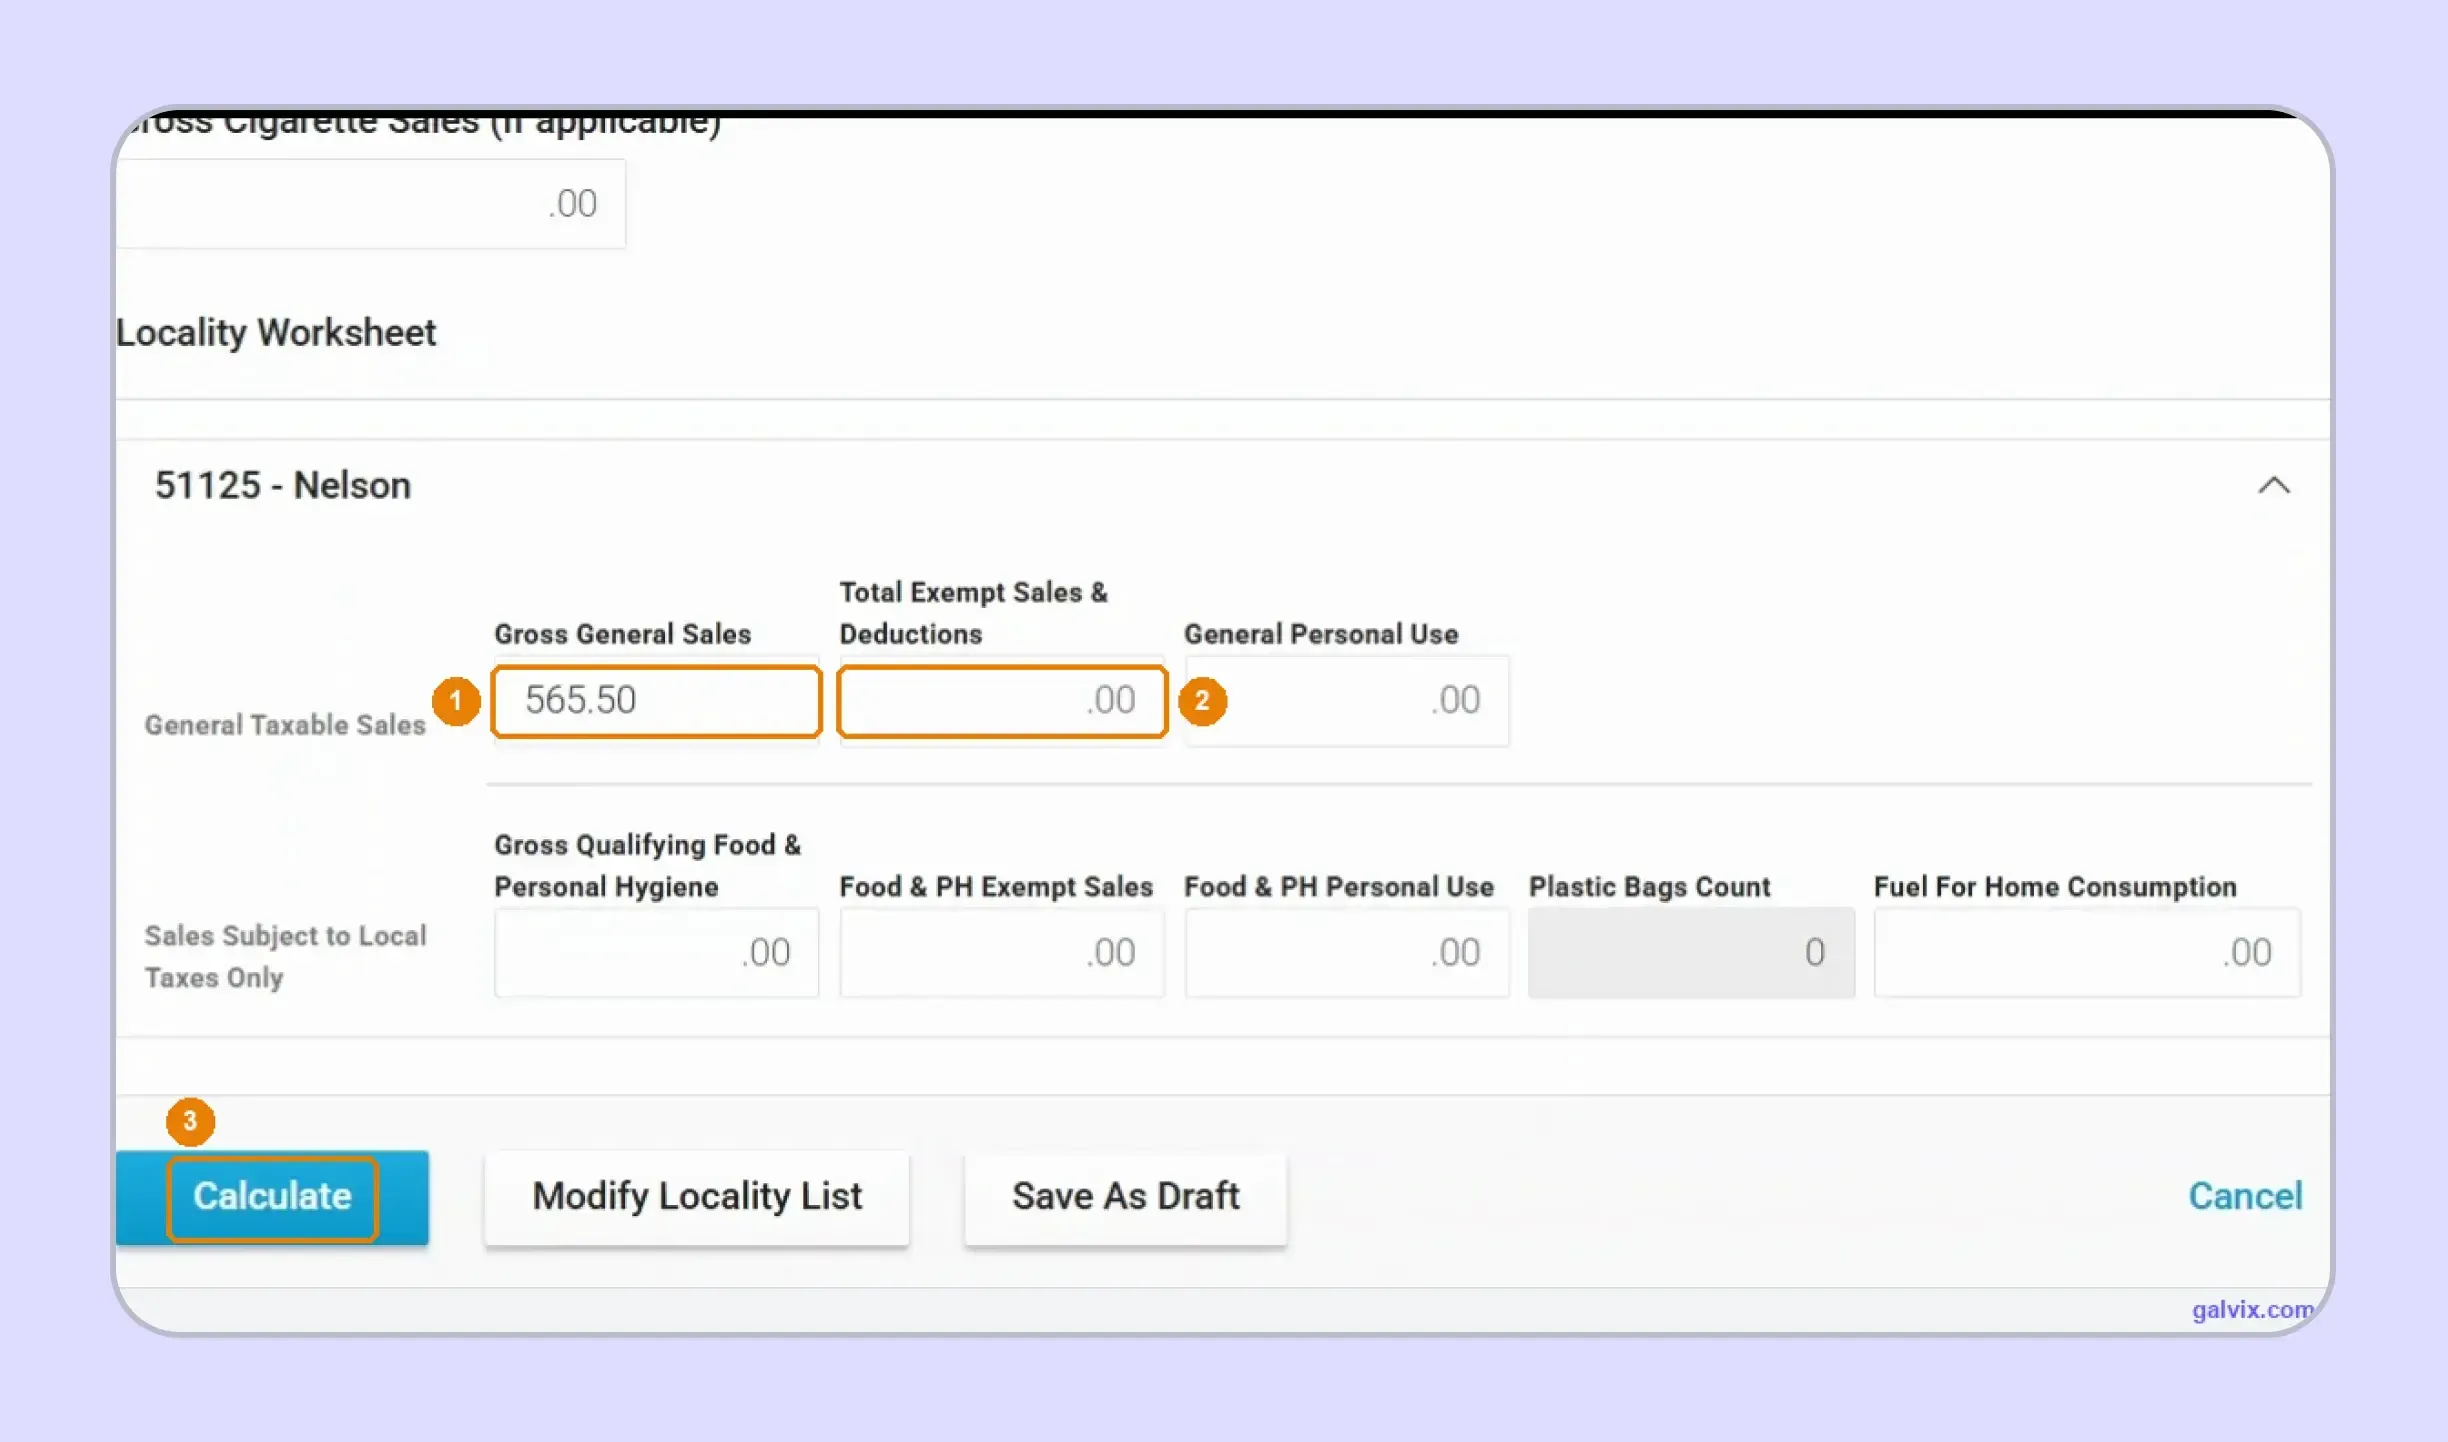Click the Calculate button

[x=272, y=1197]
